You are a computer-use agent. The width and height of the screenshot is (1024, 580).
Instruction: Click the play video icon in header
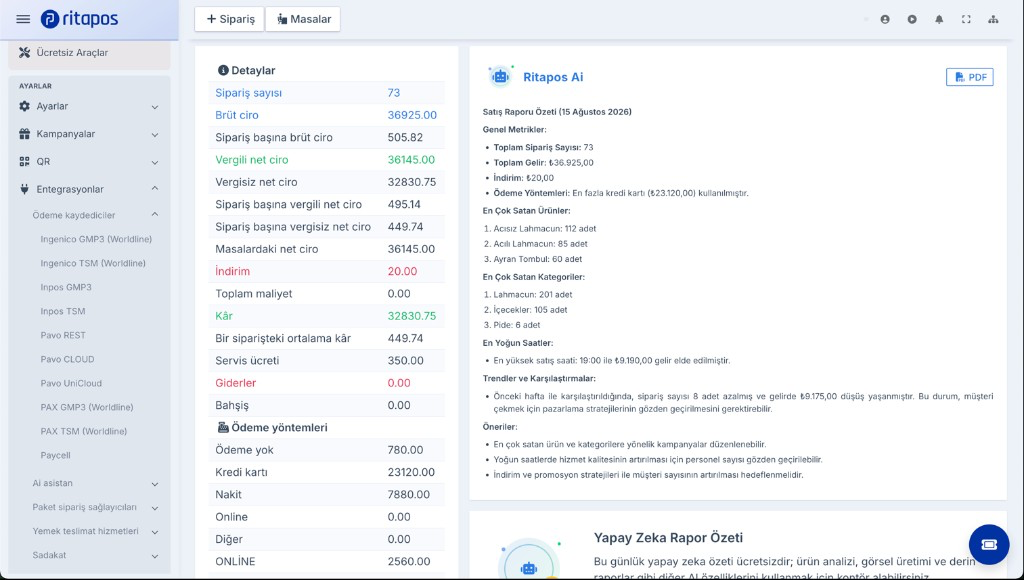tap(912, 20)
